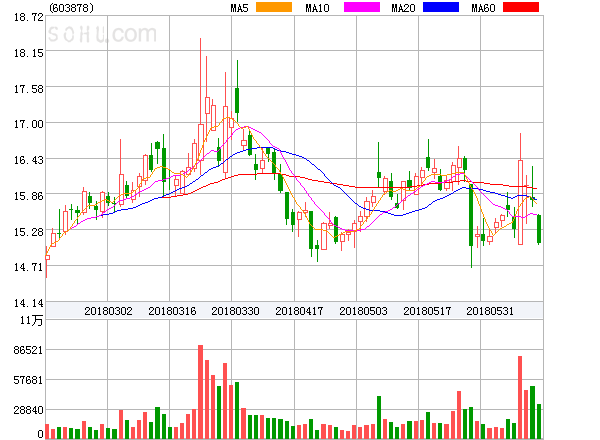Click the 20180503 date label
Screen dimensions: 600x440
(x=363, y=311)
